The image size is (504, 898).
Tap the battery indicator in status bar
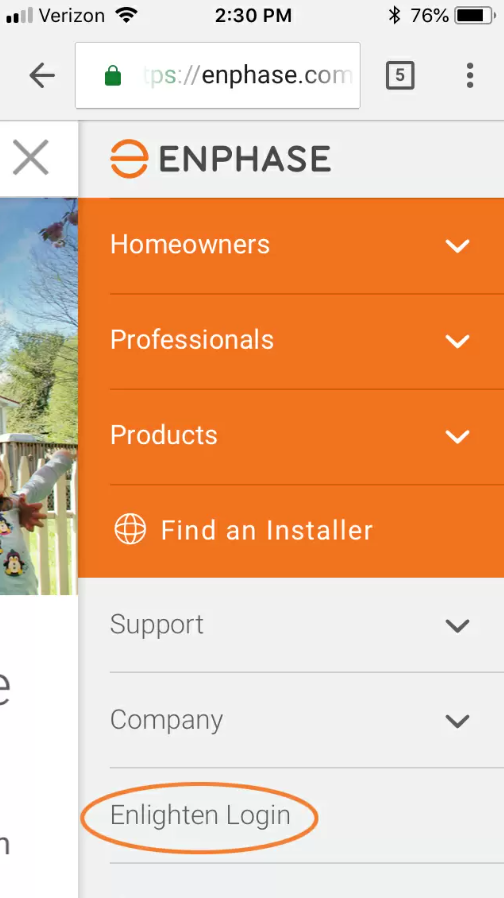click(x=475, y=15)
